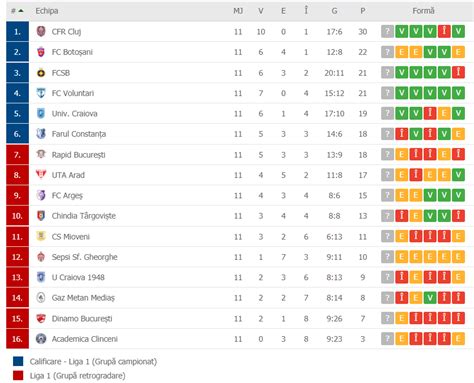474x383 pixels.
Task: Click the Gaz Metan Mediaș logo
Action: pos(41,298)
